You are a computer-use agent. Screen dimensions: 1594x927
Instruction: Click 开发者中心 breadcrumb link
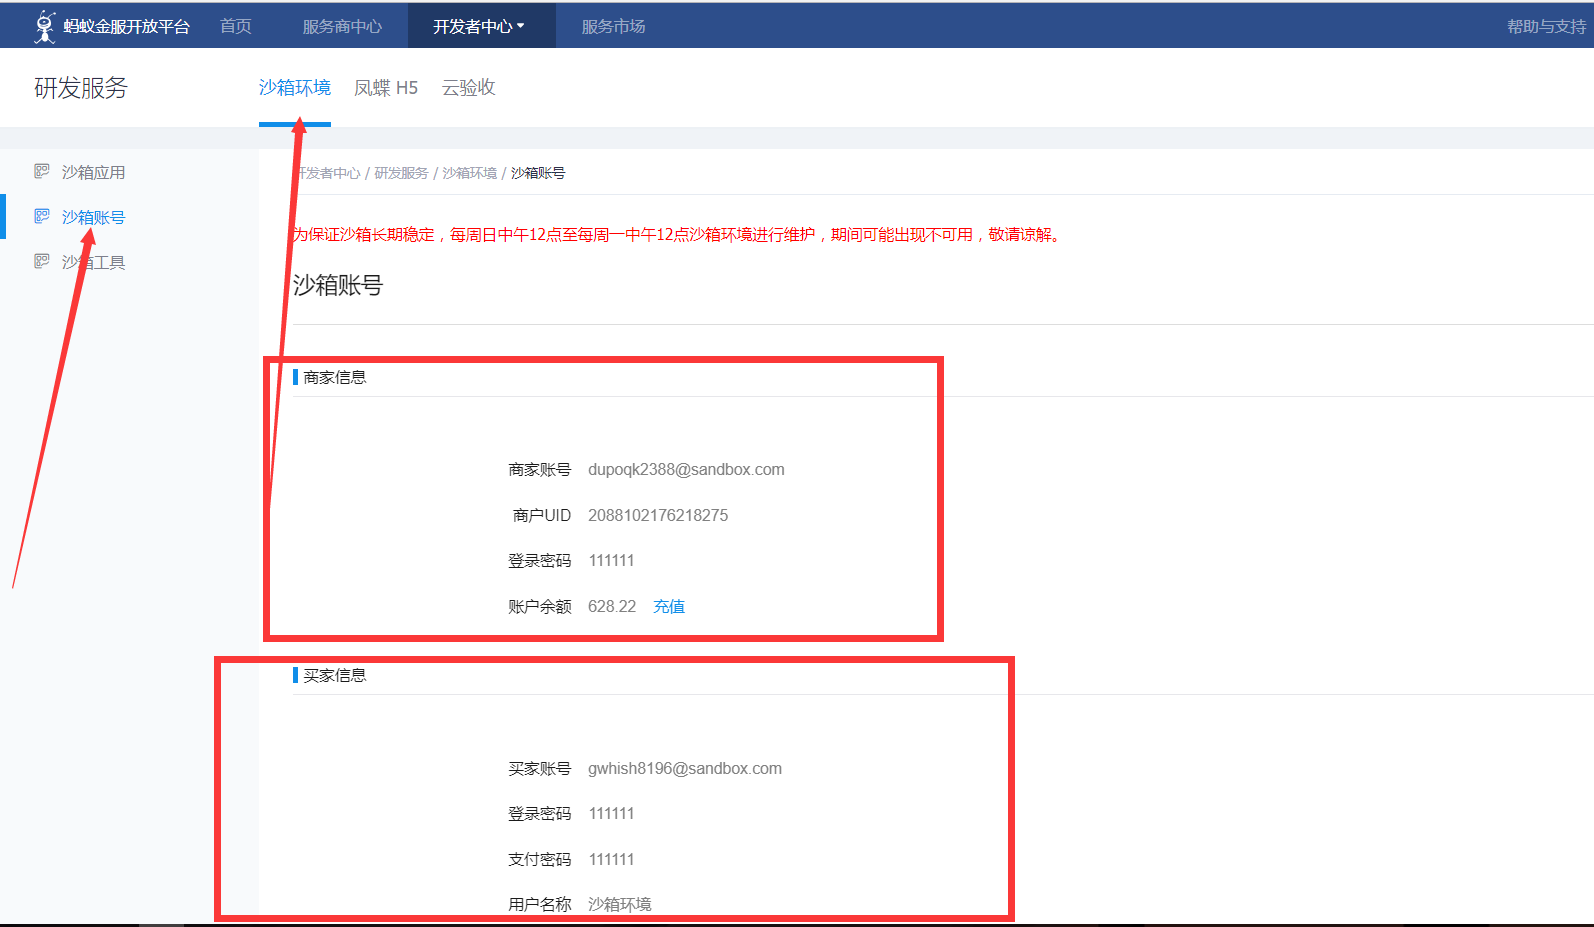328,173
